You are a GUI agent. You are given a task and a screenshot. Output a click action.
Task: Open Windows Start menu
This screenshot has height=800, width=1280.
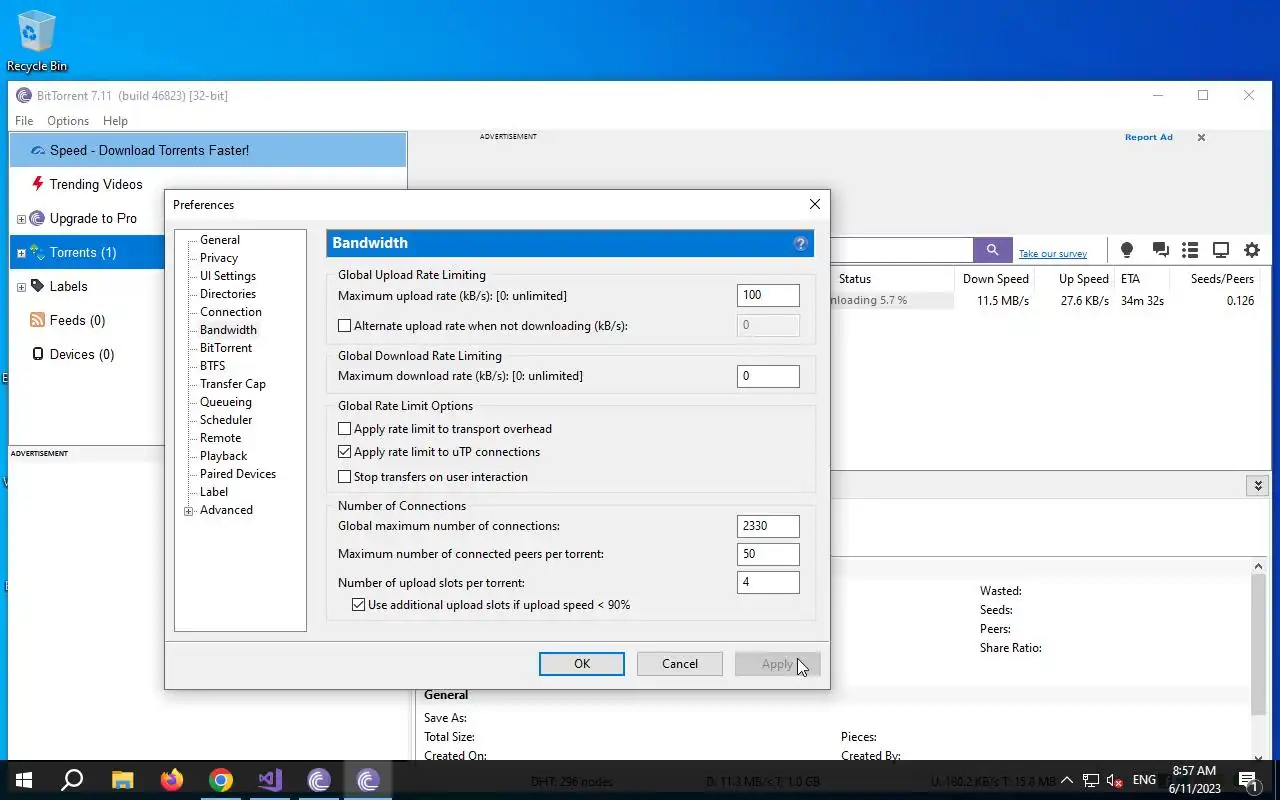tap(24, 780)
